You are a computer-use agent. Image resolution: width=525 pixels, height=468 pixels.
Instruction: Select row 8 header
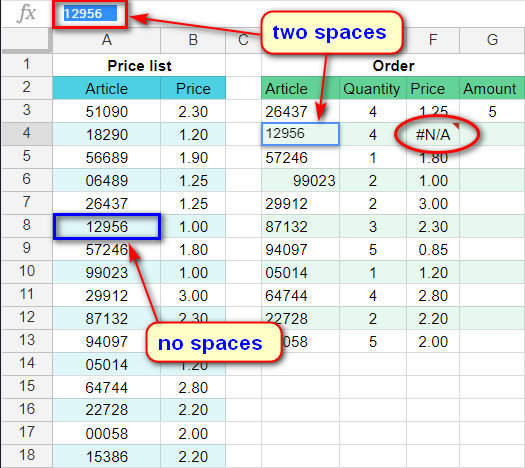pyautogui.click(x=26, y=226)
